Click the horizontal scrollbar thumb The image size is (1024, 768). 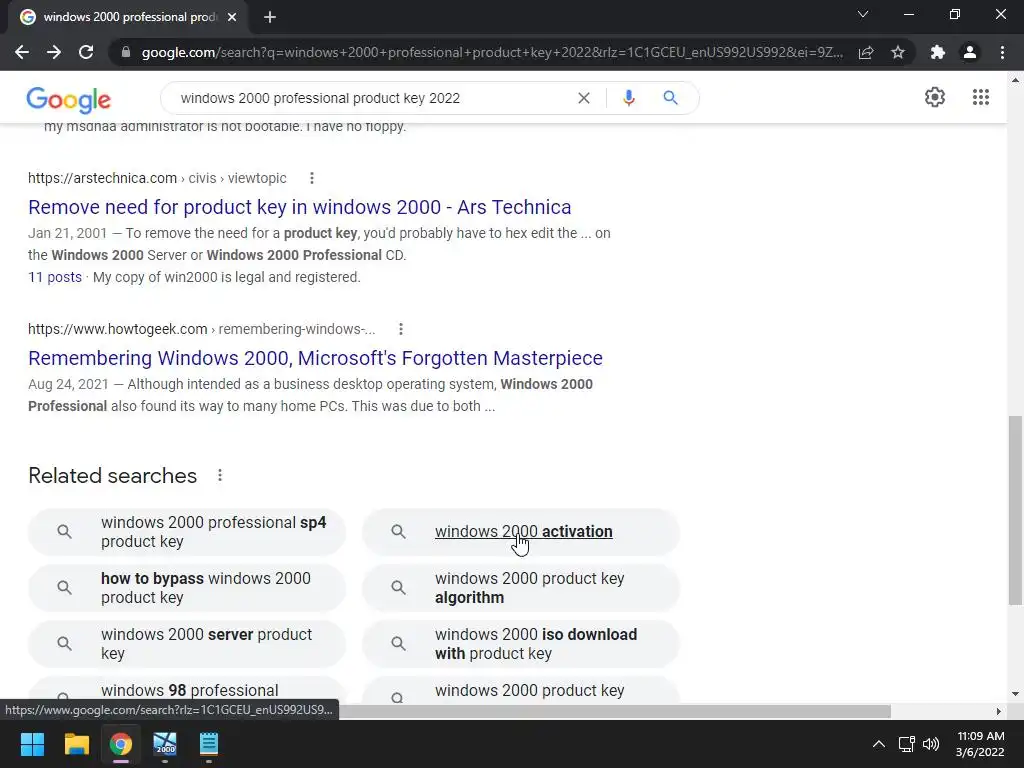pos(615,711)
